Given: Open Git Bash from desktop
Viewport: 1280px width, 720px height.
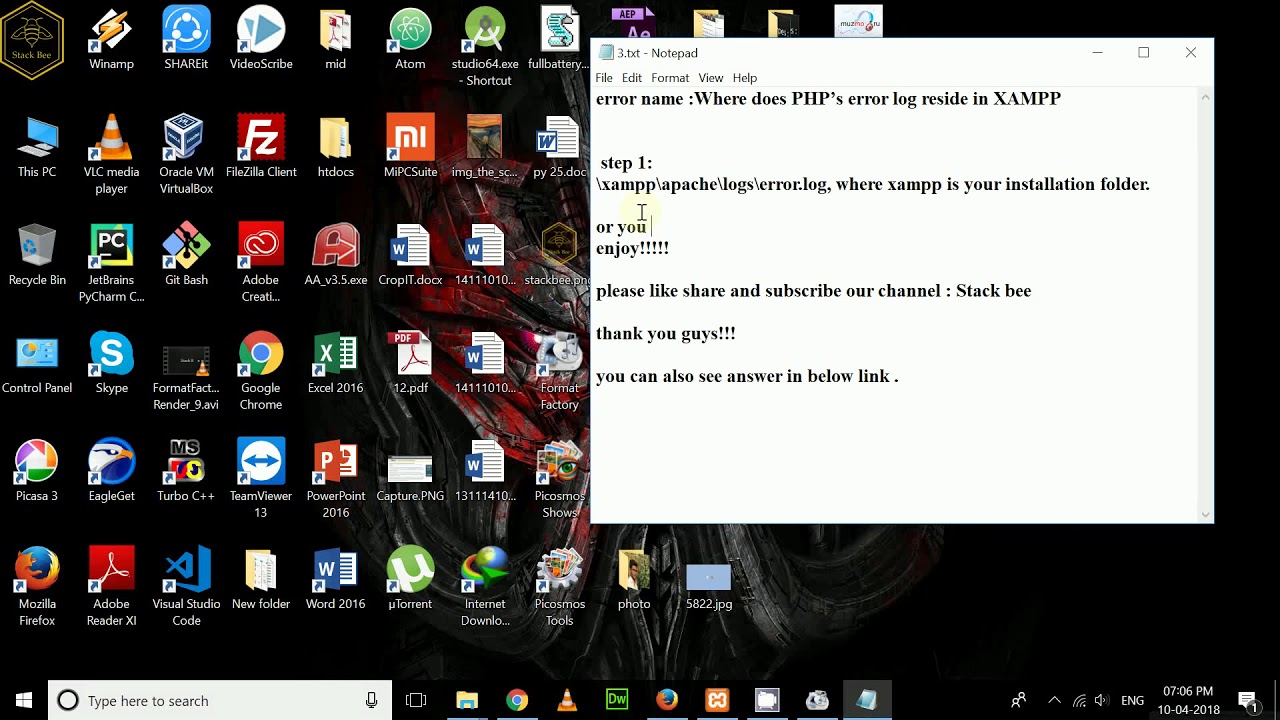Looking at the screenshot, I should 186,255.
